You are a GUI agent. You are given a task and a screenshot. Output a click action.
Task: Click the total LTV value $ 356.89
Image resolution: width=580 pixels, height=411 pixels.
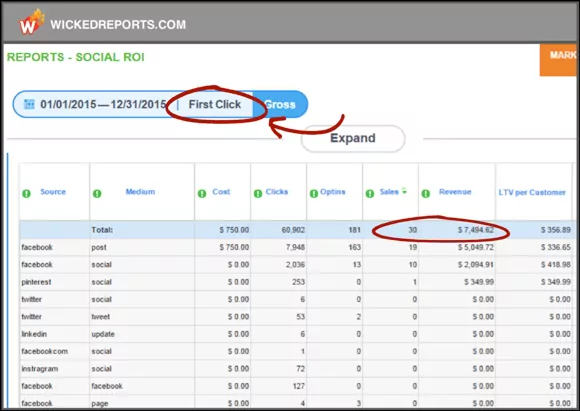[x=556, y=230]
